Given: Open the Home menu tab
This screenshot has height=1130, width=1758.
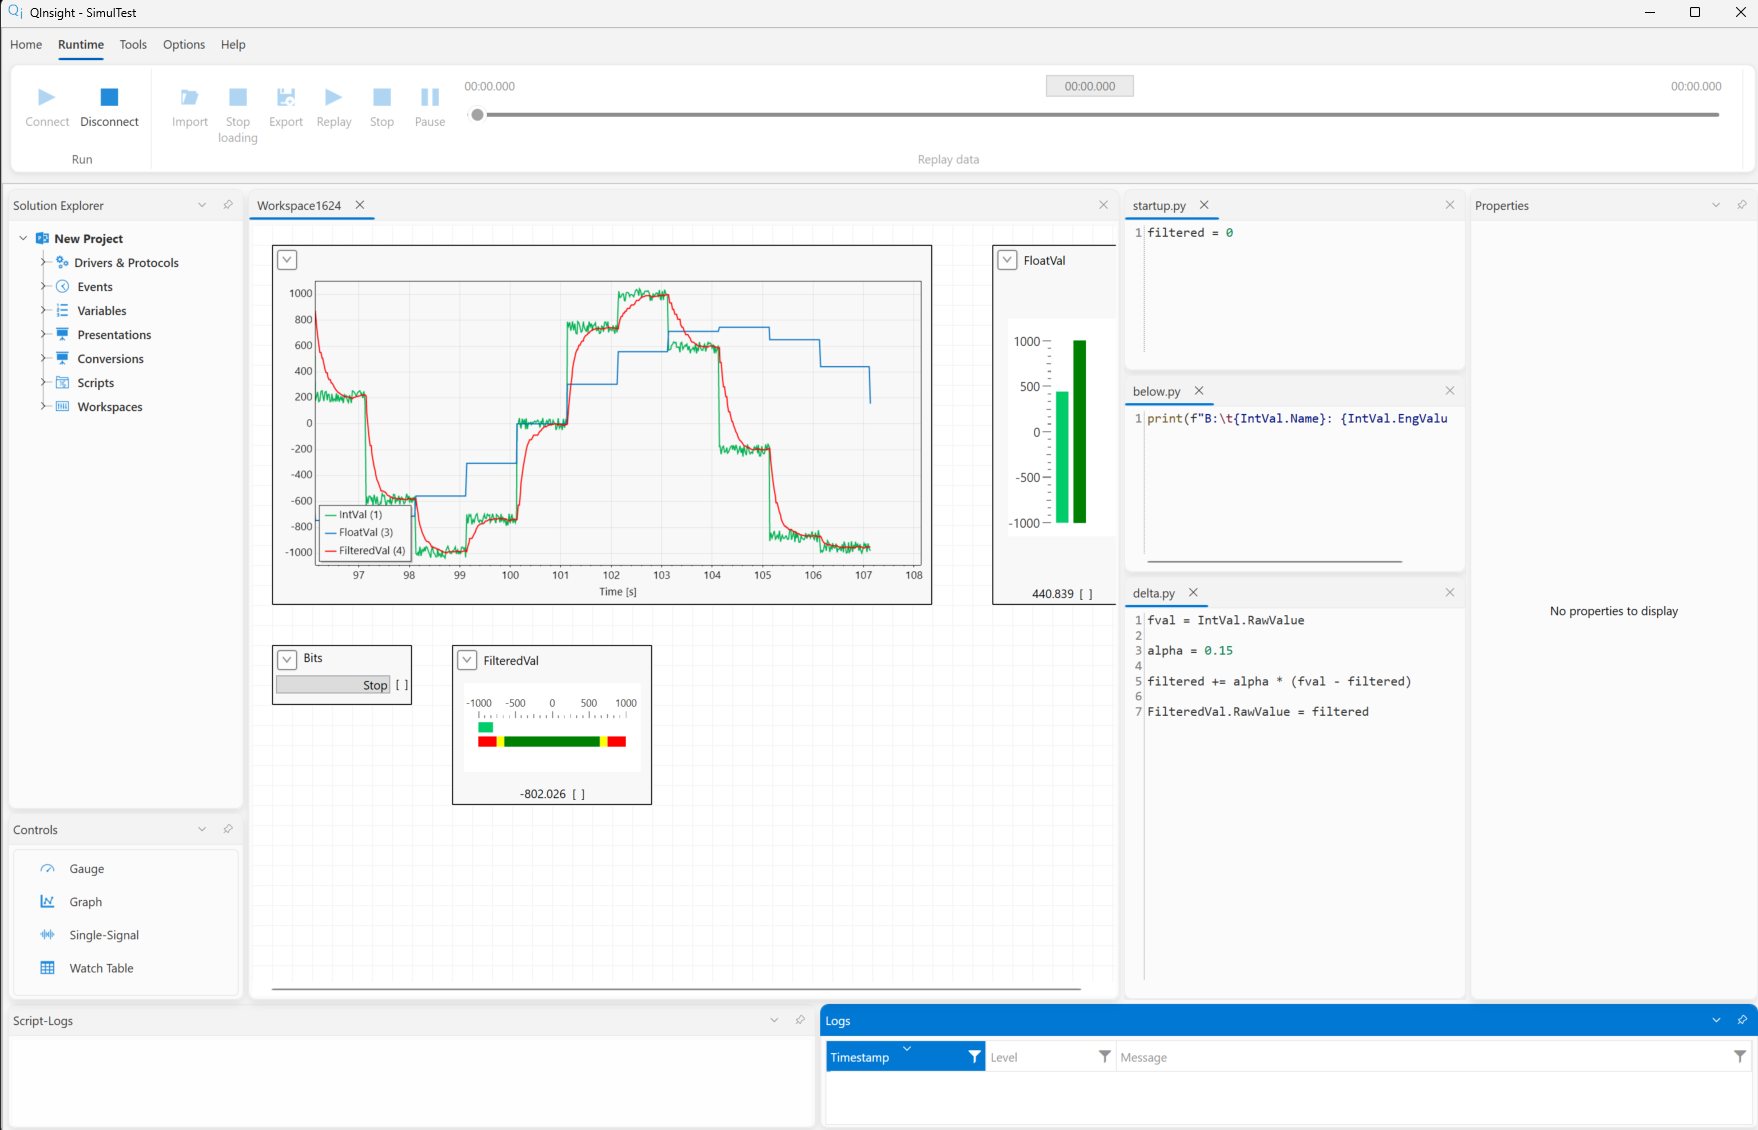Looking at the screenshot, I should [x=26, y=45].
